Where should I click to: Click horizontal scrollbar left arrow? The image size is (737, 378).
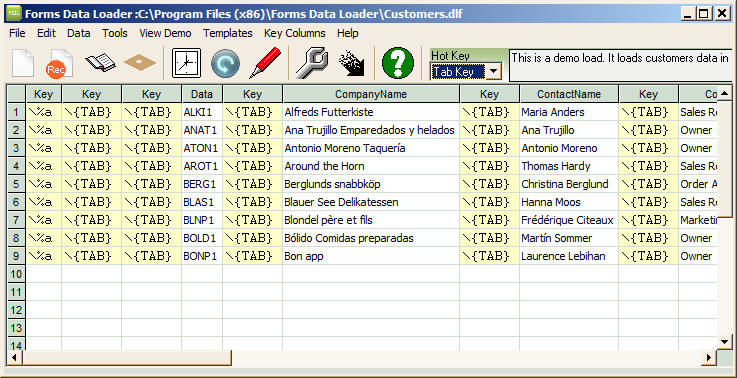click(14, 358)
